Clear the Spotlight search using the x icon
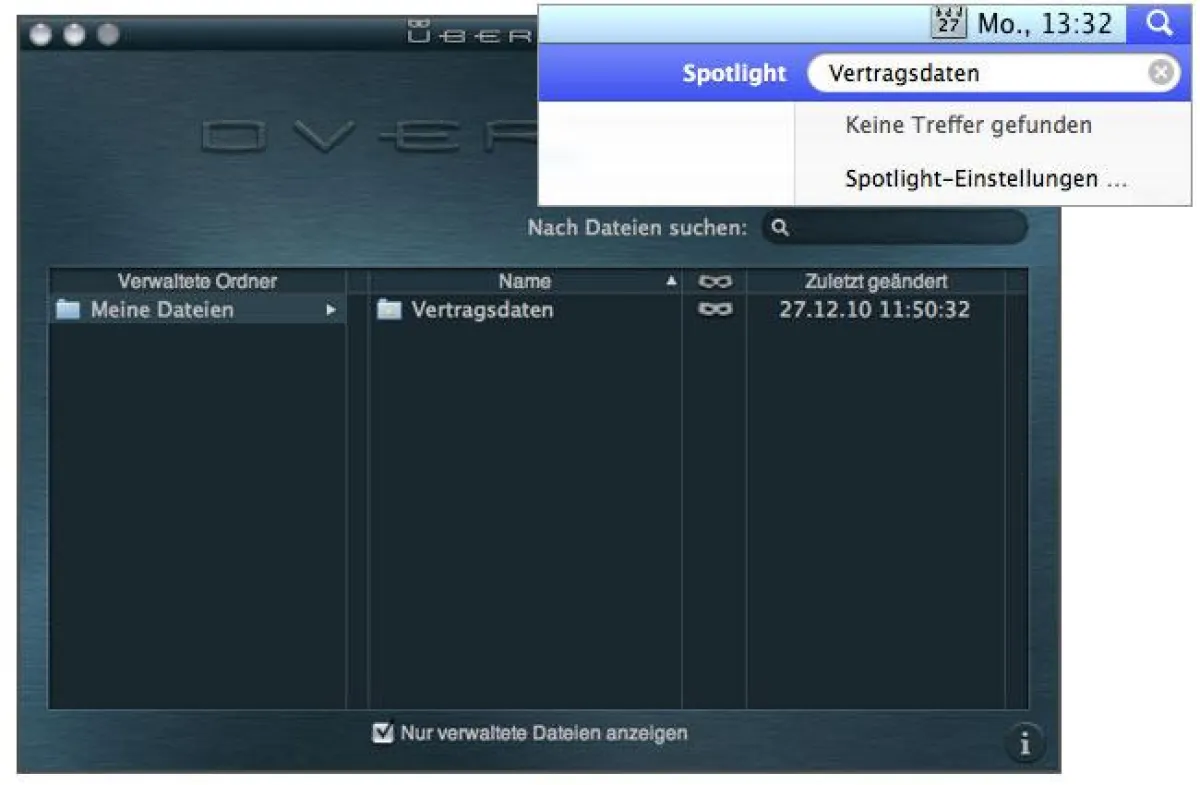The image size is (1200, 785). click(1159, 72)
